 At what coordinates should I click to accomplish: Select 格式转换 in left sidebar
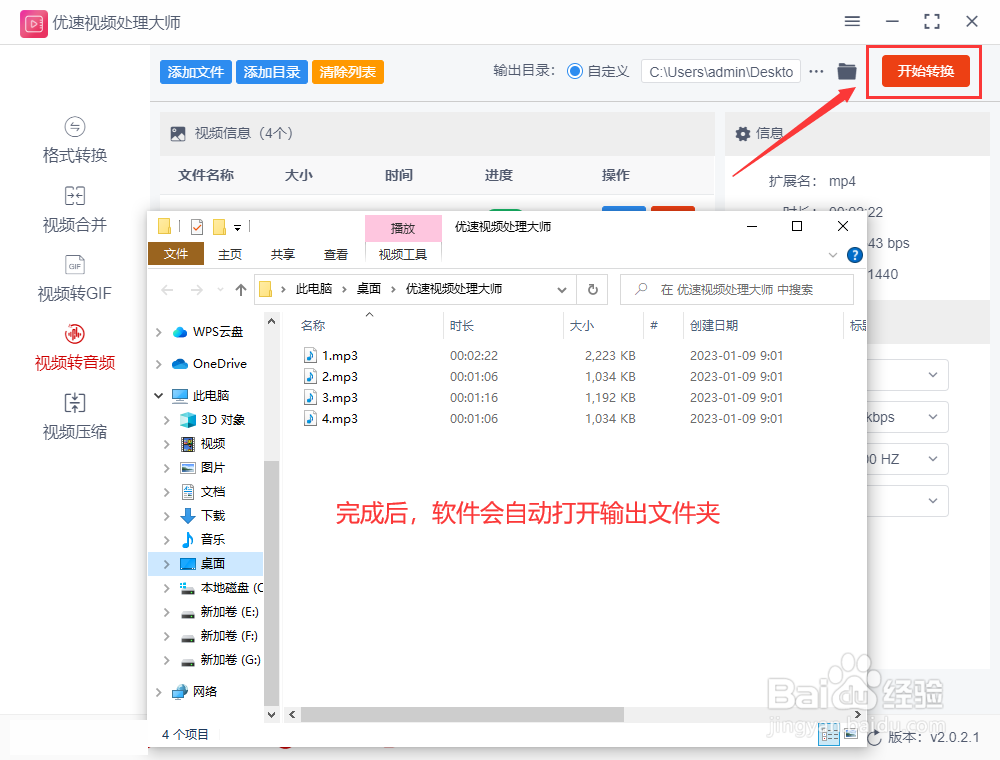click(75, 141)
